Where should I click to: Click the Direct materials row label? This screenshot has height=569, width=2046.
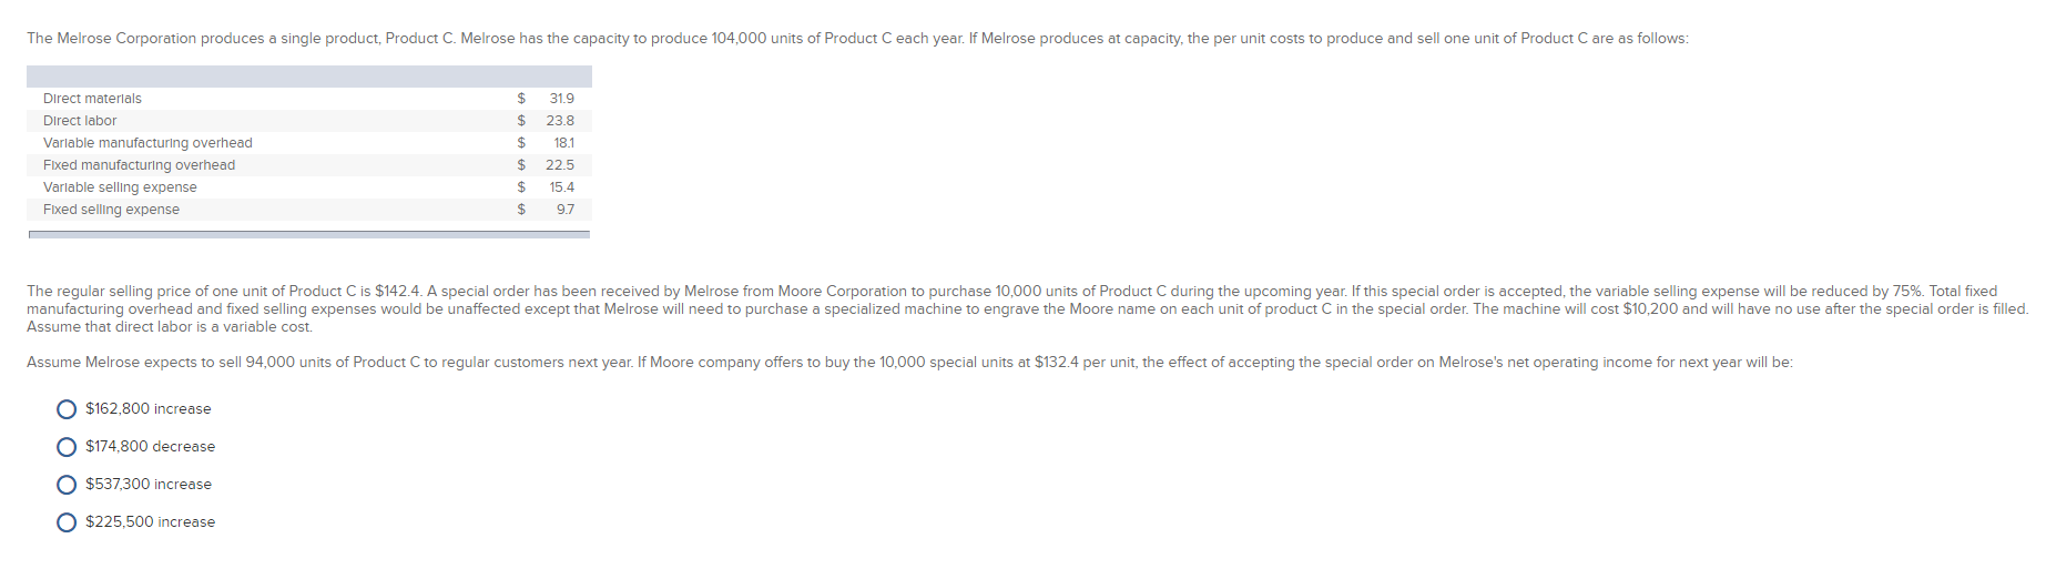(x=92, y=98)
